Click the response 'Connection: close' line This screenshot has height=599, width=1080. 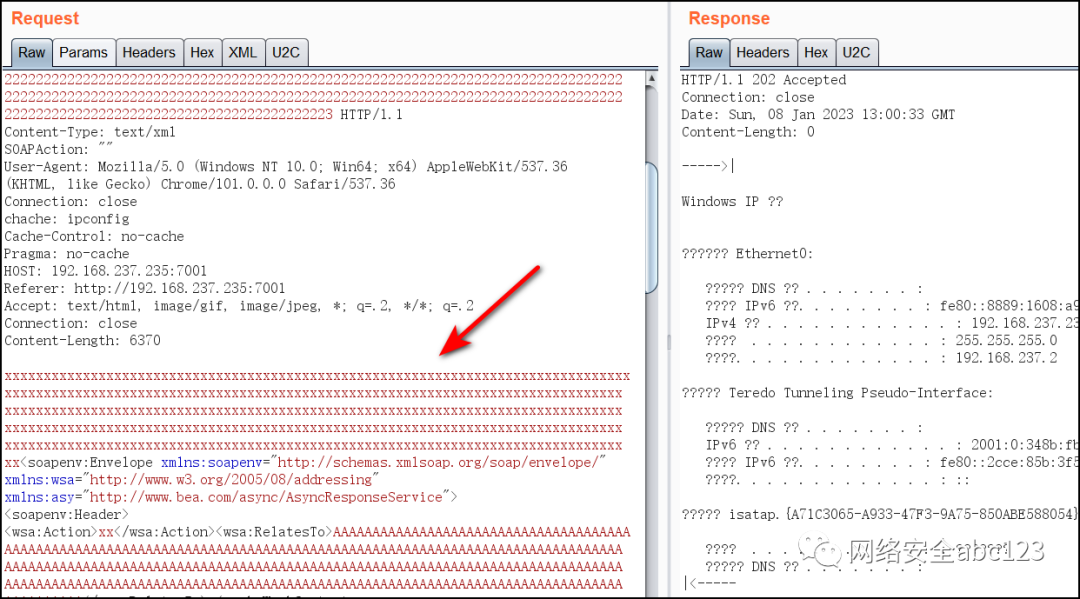pos(748,97)
